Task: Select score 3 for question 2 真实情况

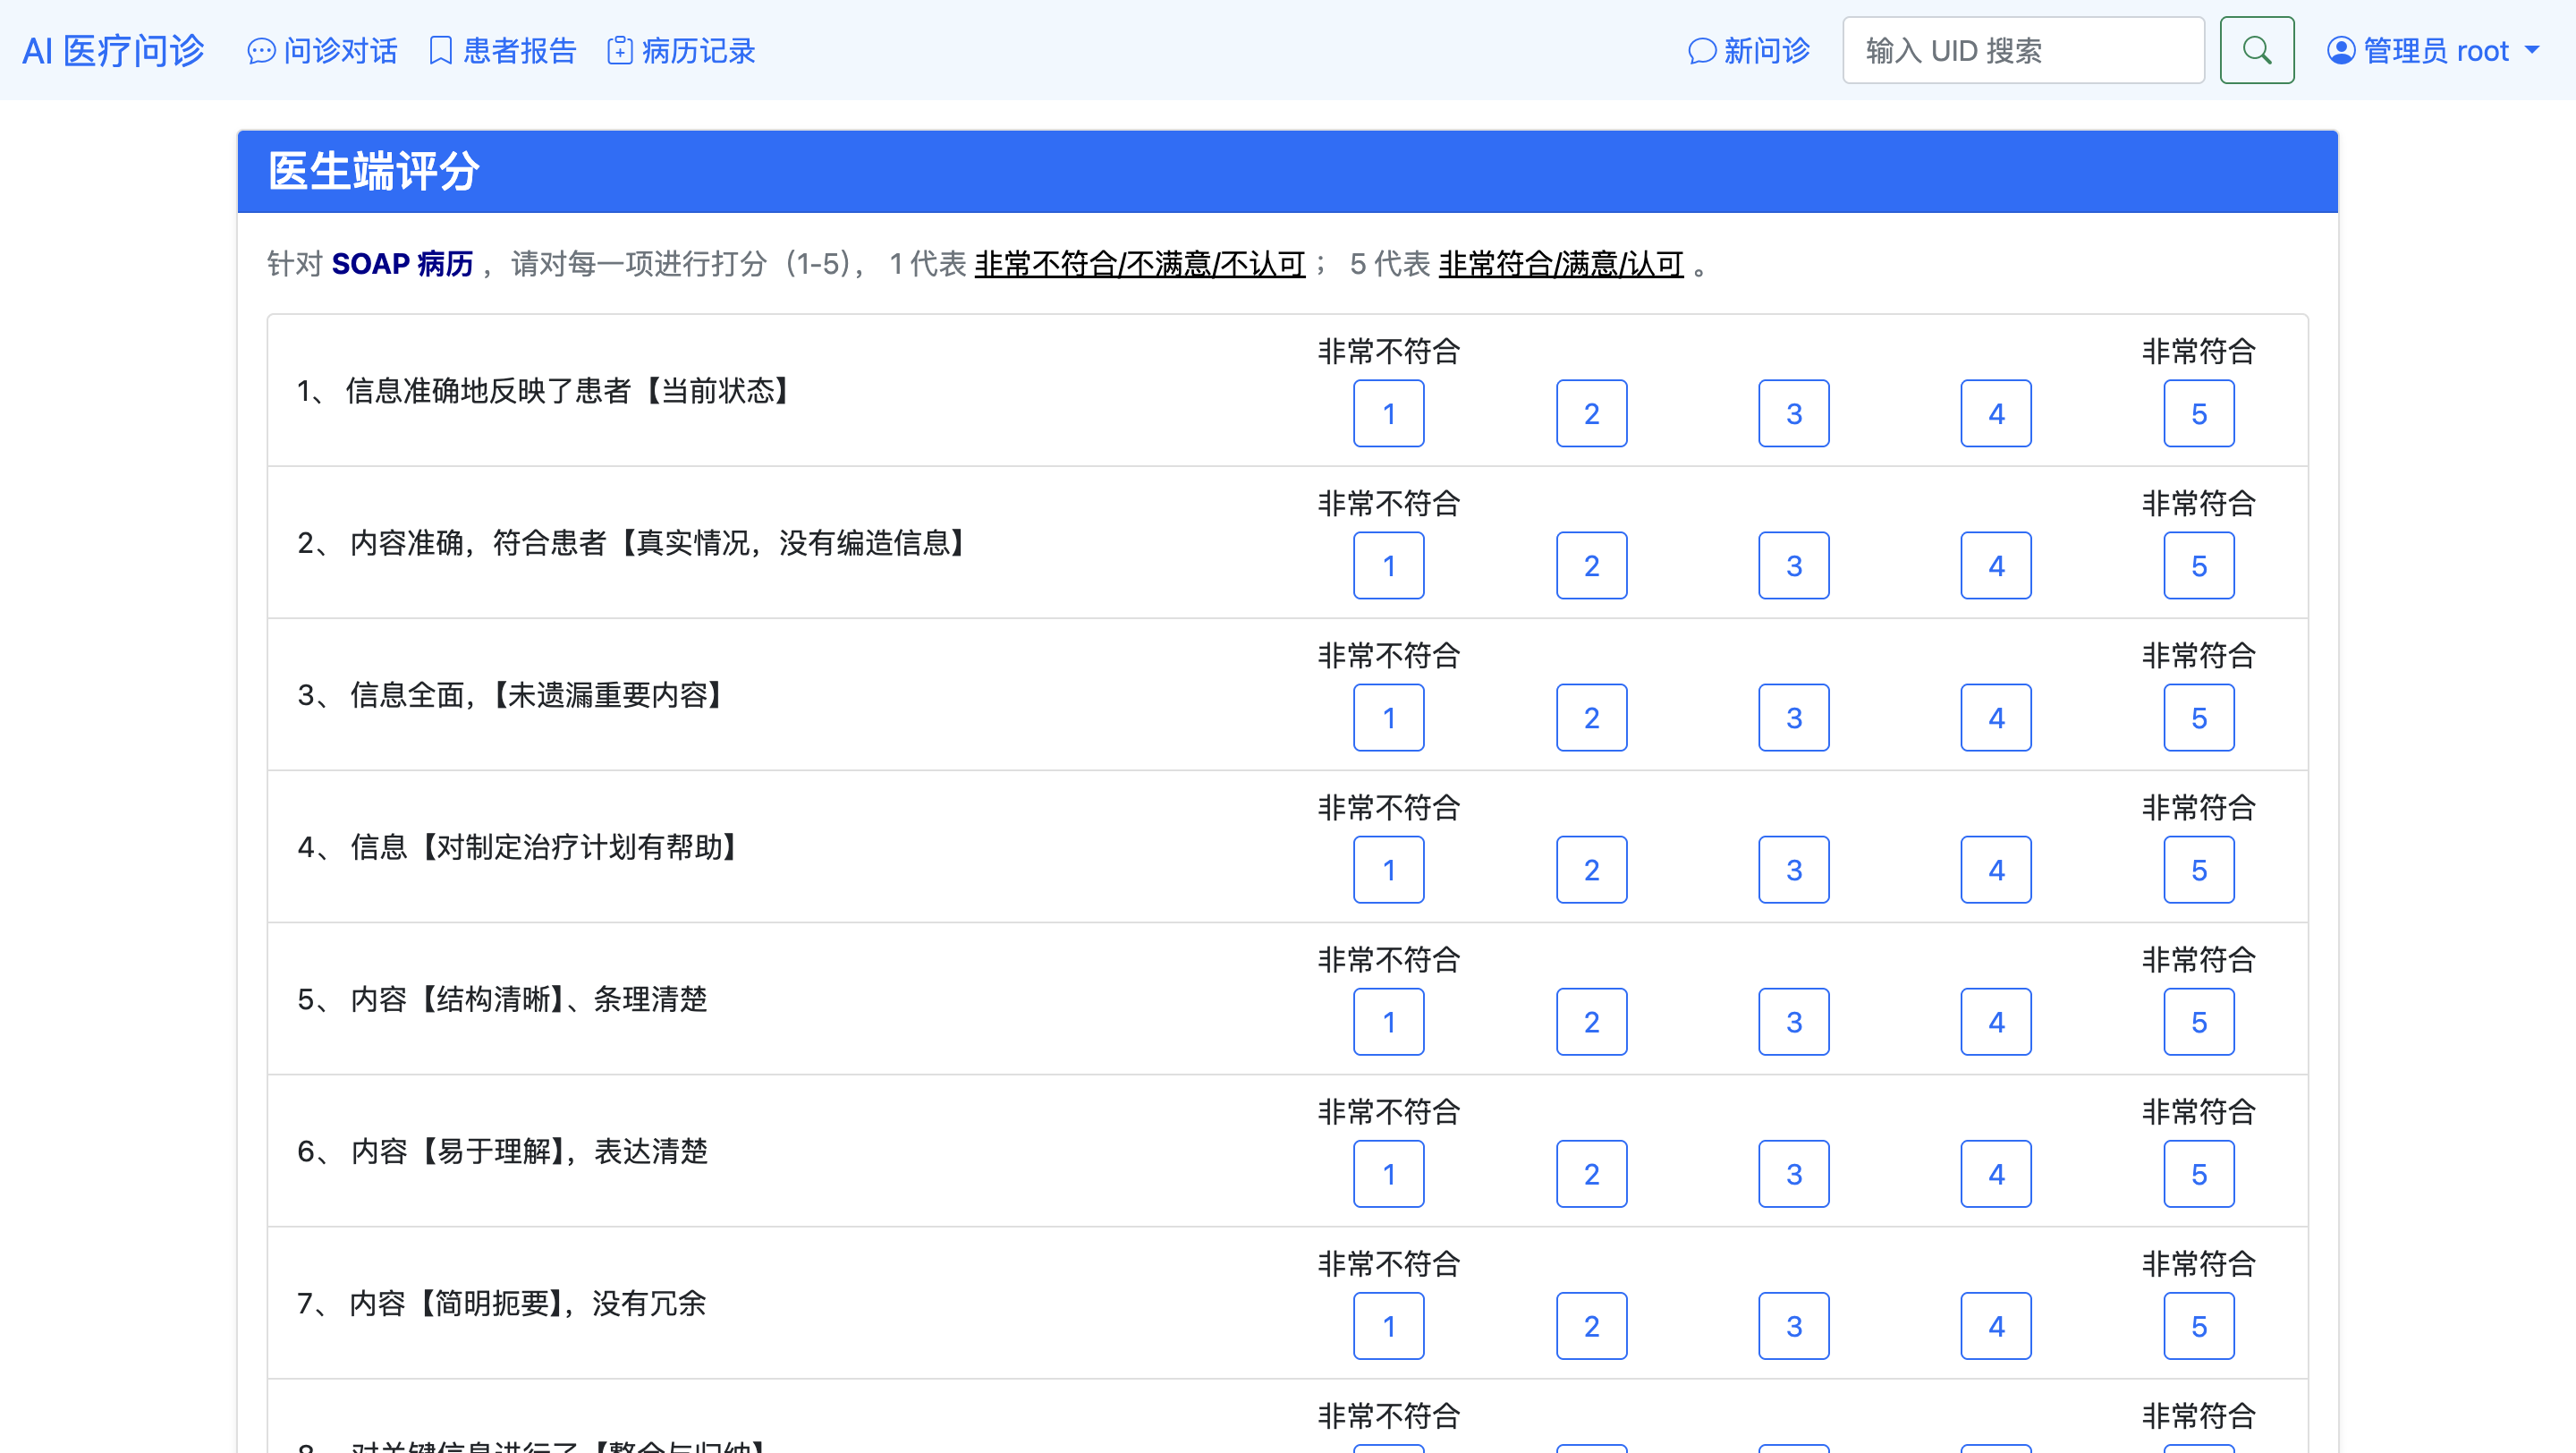Action: [x=1793, y=566]
